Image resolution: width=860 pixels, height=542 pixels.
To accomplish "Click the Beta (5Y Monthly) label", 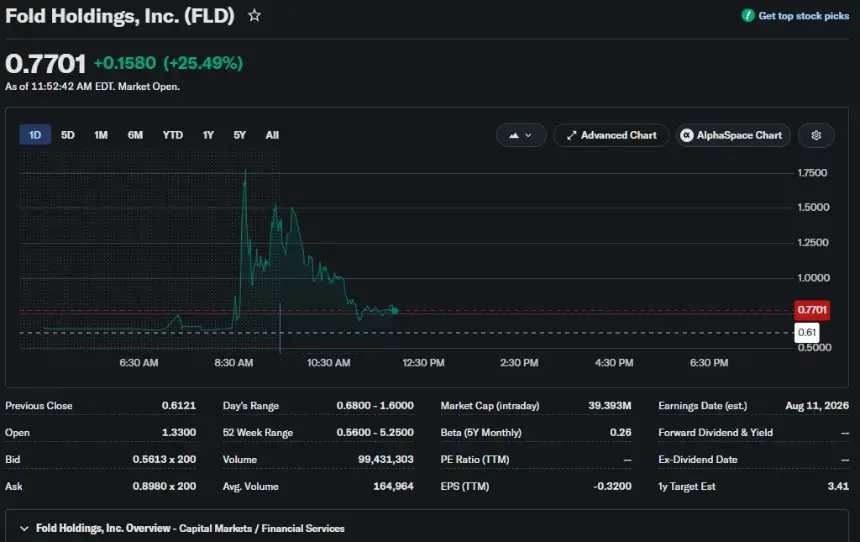I will coord(481,433).
